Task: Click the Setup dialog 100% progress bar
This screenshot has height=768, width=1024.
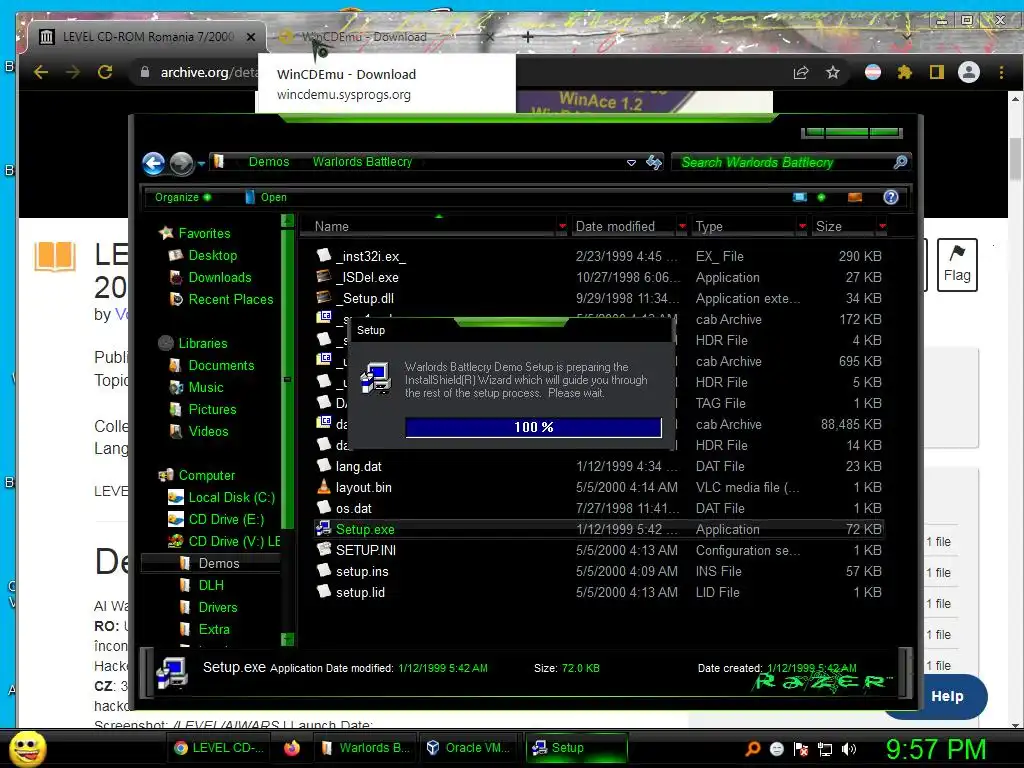Action: [x=534, y=427]
